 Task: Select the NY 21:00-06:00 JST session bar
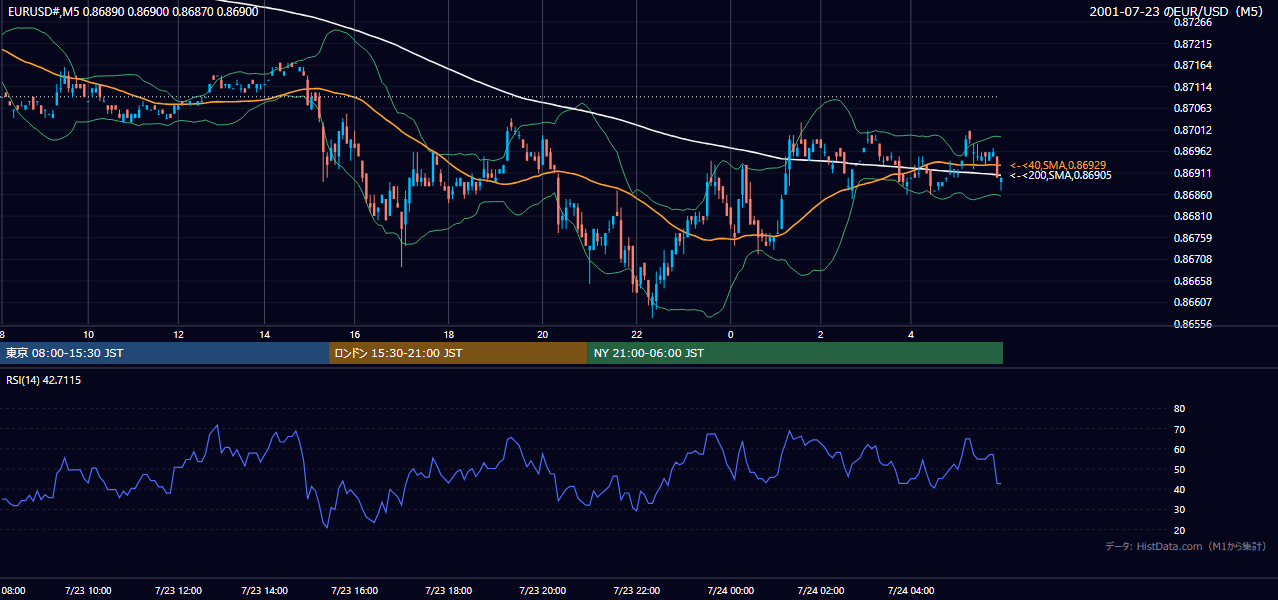(x=795, y=353)
